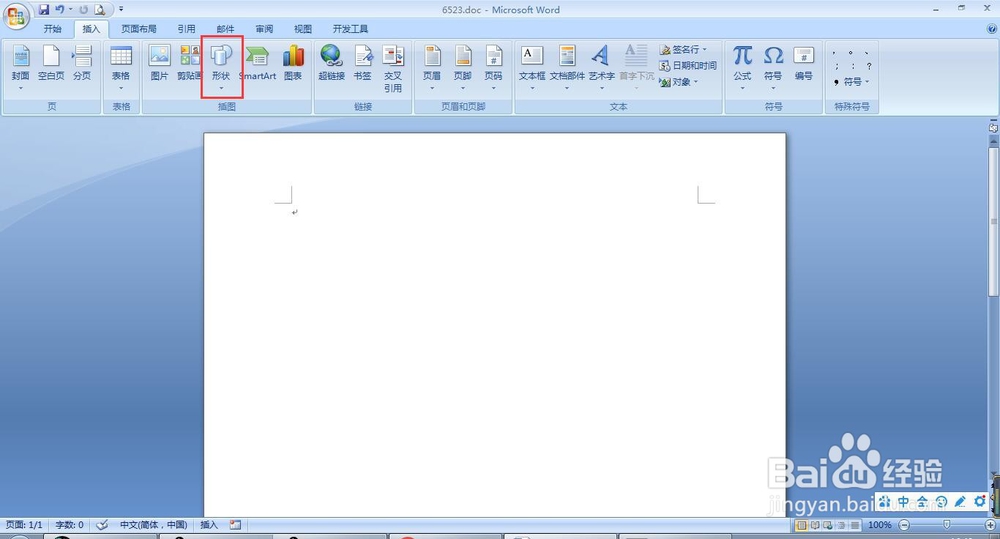
Task: Click the proofing check status icon
Action: point(102,524)
